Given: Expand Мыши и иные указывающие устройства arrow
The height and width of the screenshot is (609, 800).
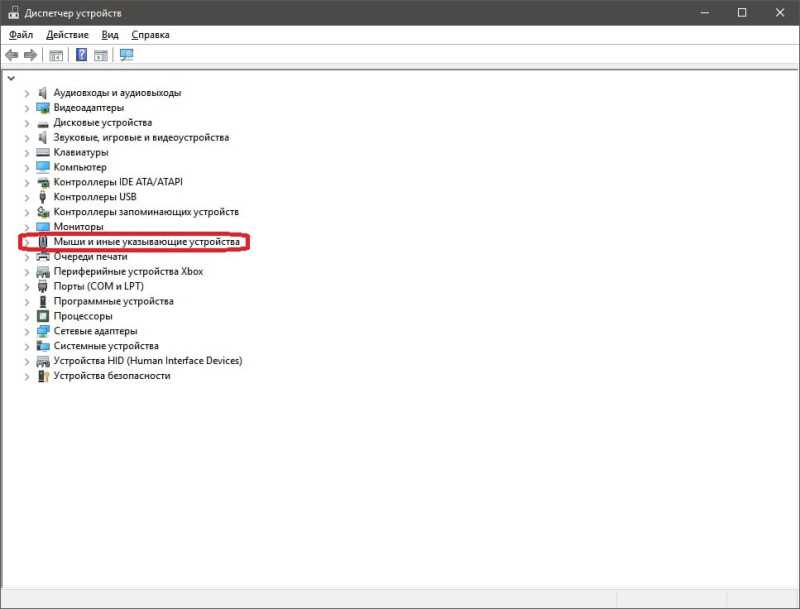Looking at the screenshot, I should pos(27,242).
